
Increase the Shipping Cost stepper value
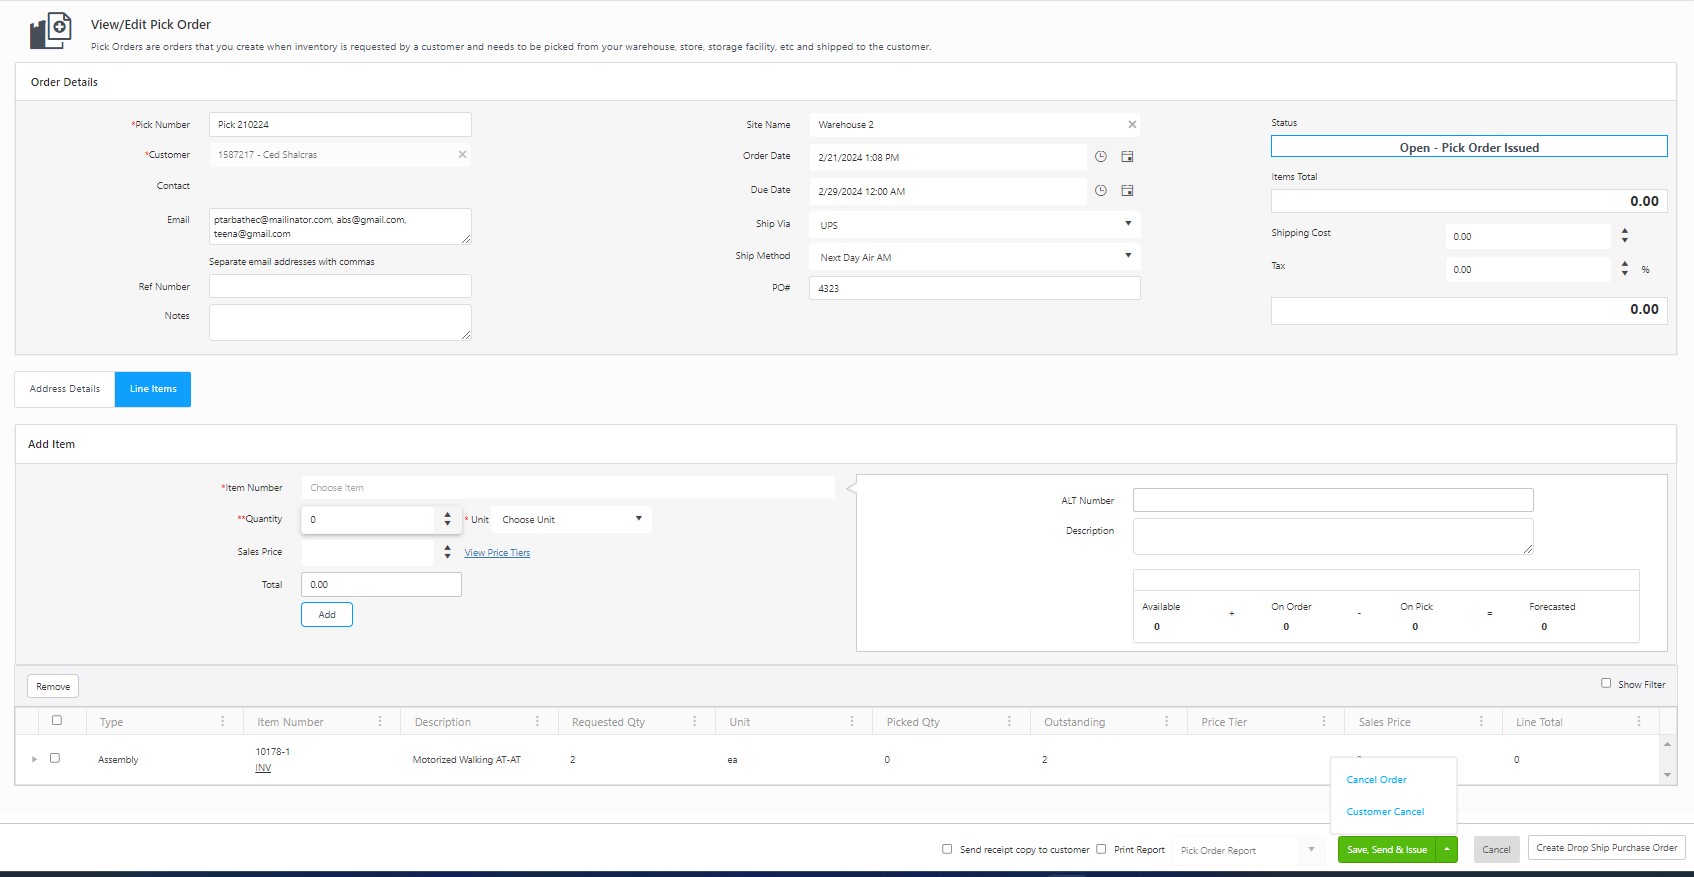click(1624, 232)
